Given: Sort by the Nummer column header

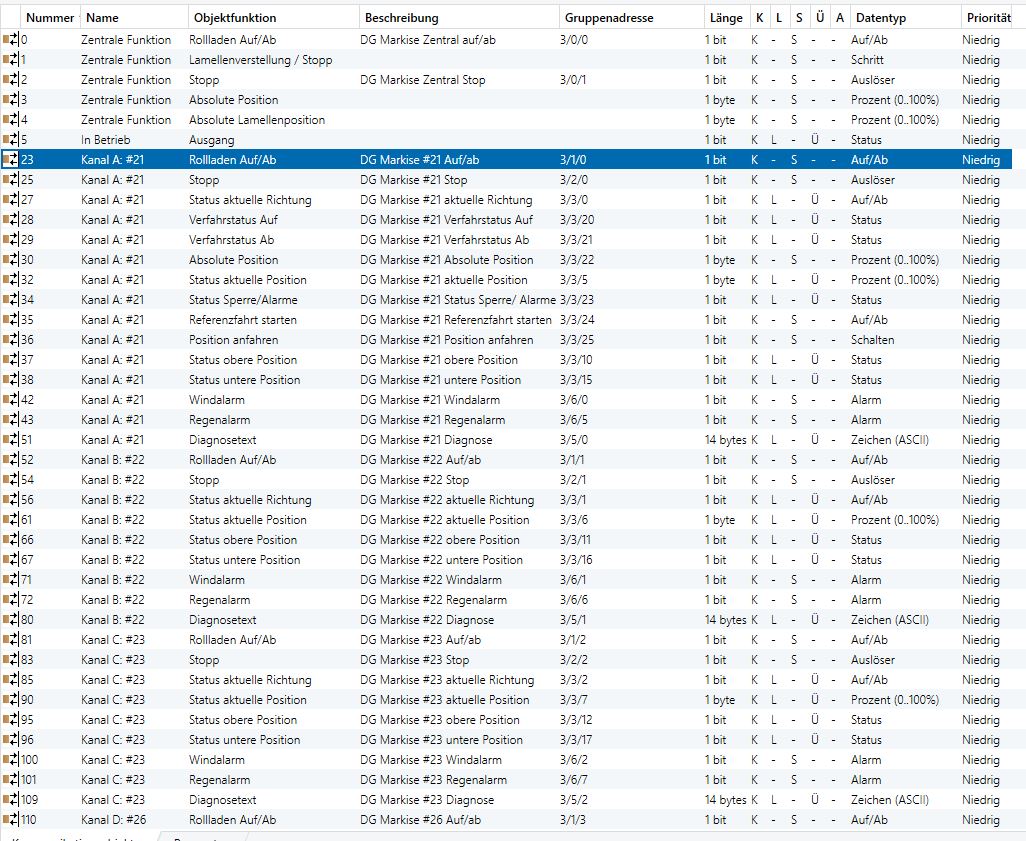Looking at the screenshot, I should [x=50, y=18].
